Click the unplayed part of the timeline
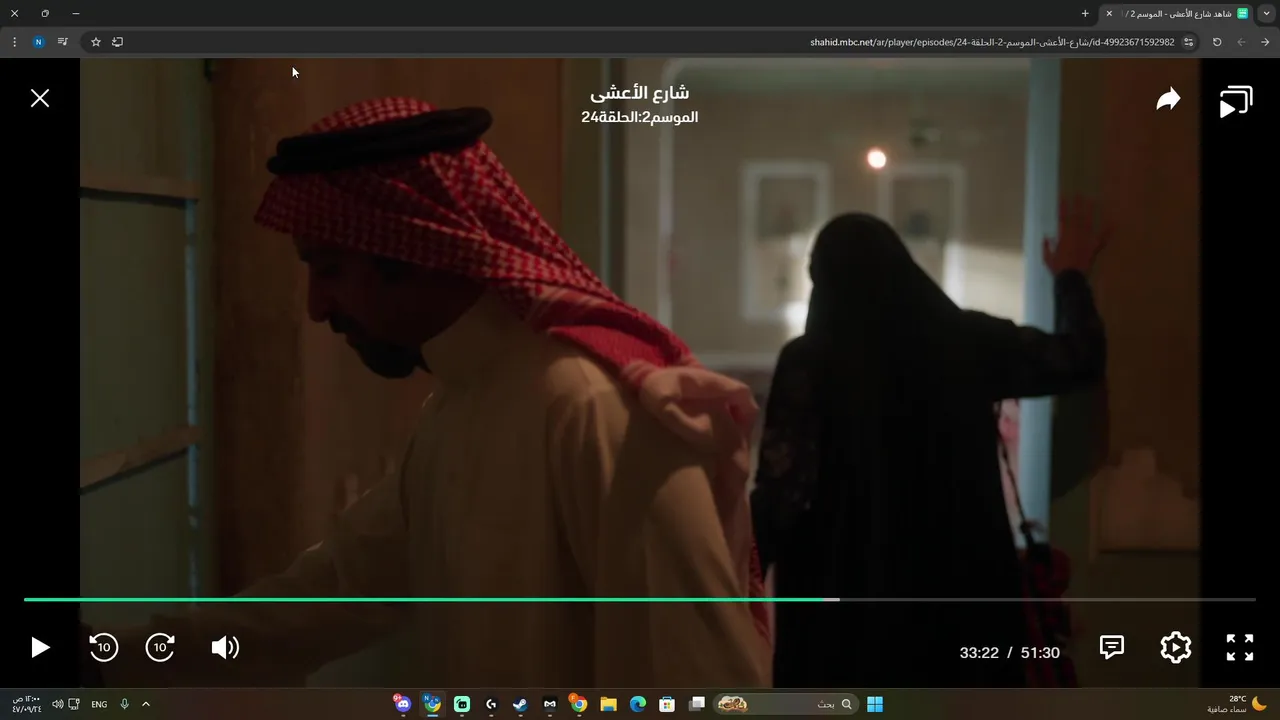This screenshot has height=720, width=1280. tap(1047, 600)
